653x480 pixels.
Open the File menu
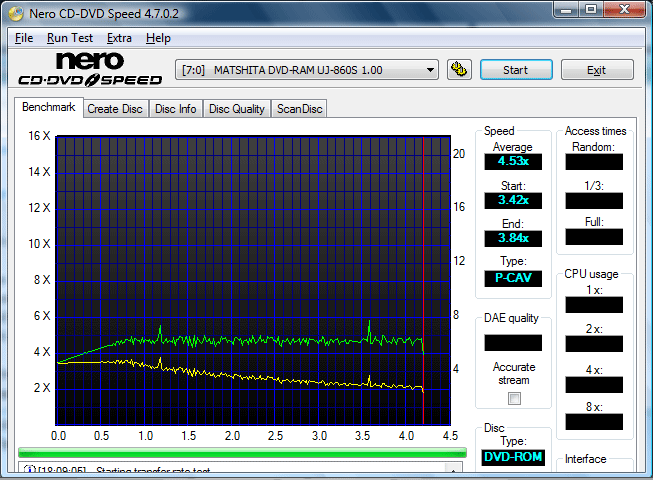[24, 38]
